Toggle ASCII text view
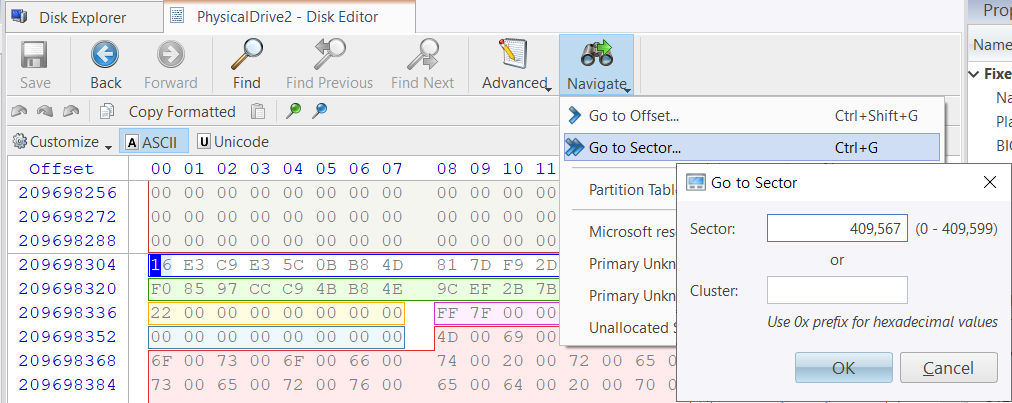1012x403 pixels. tap(152, 142)
